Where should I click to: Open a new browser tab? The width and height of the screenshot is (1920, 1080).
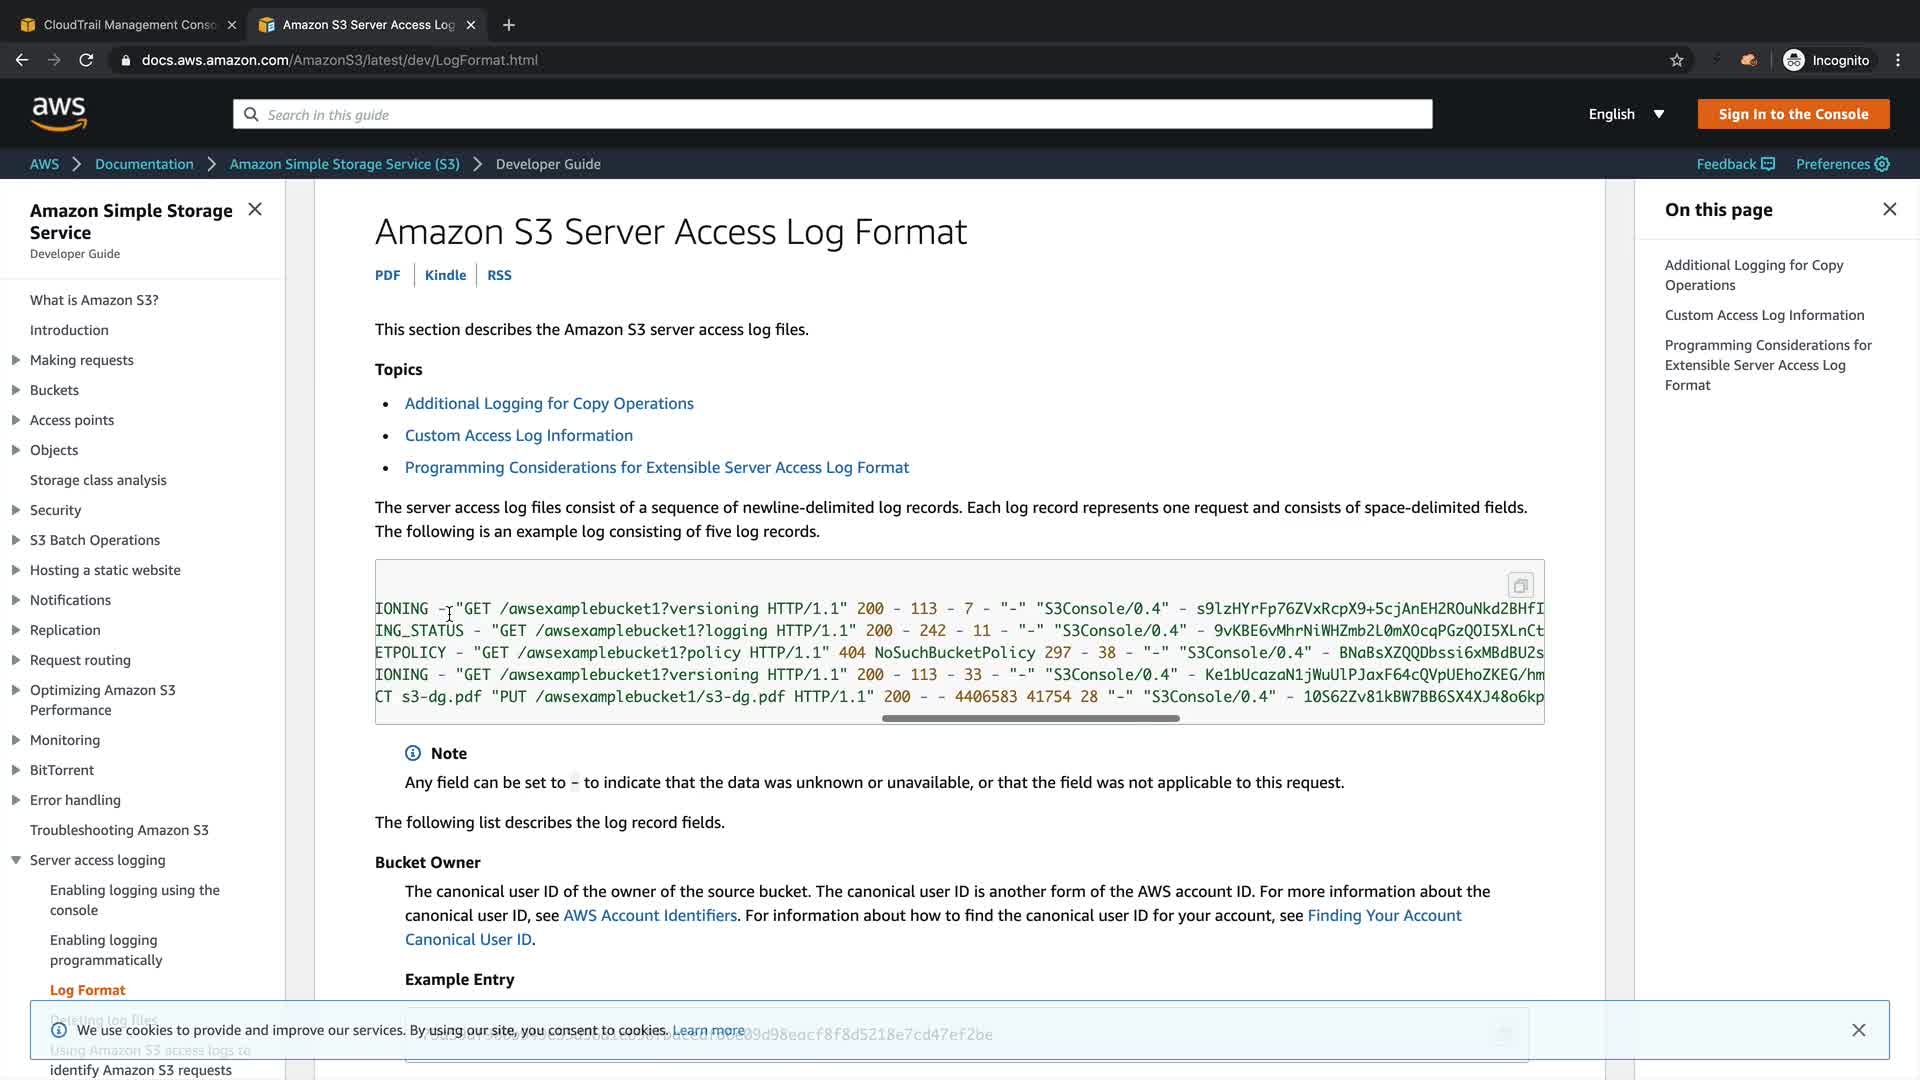click(509, 25)
